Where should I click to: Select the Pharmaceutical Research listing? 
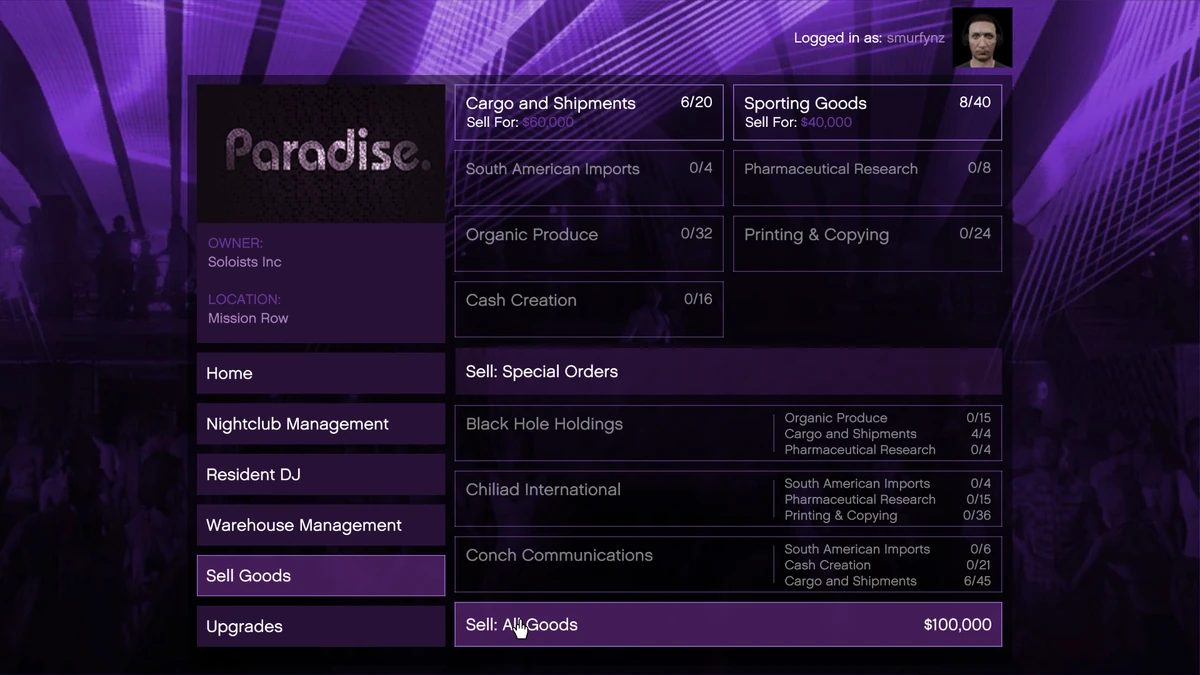866,178
